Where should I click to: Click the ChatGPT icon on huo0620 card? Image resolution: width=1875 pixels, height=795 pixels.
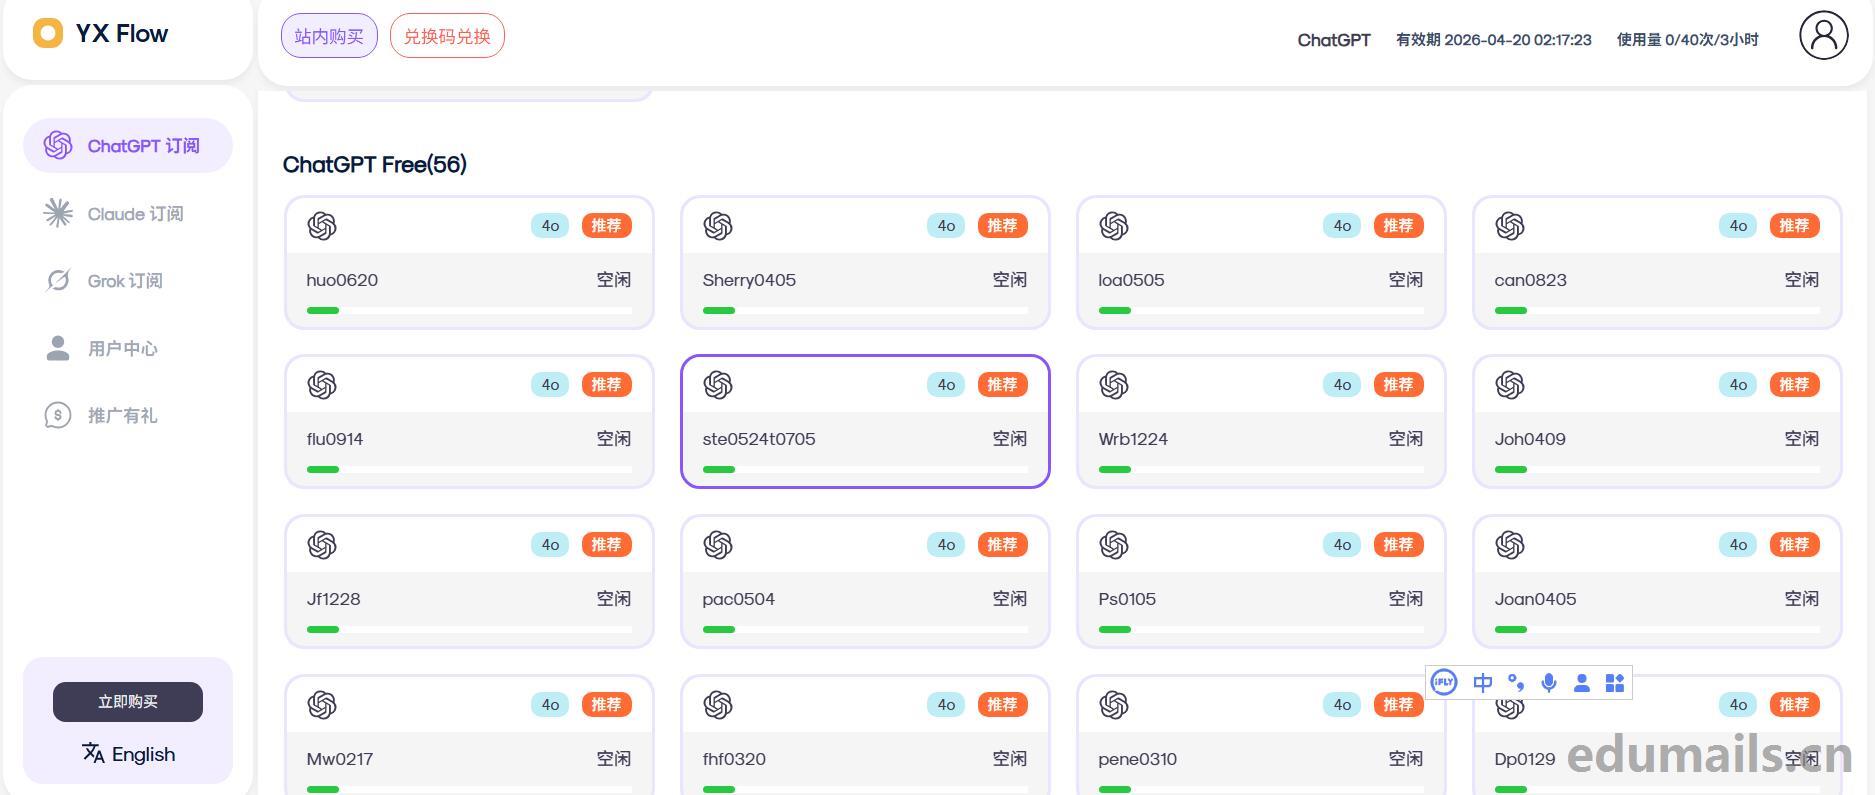(x=322, y=226)
